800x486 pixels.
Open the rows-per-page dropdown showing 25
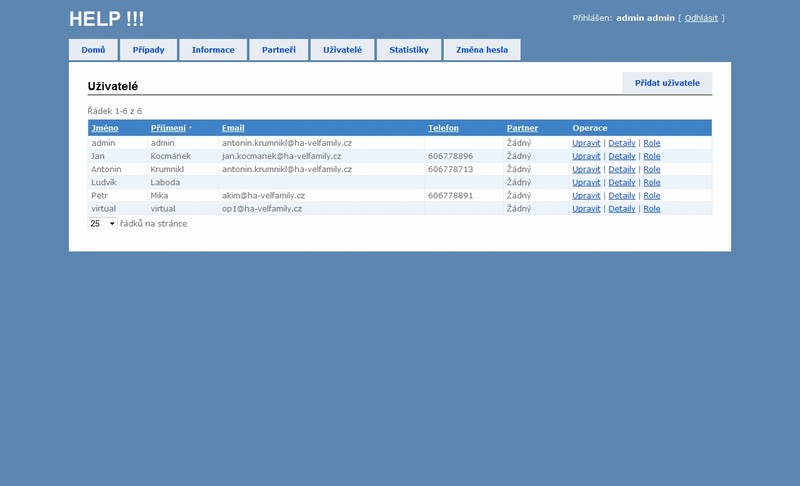pos(103,223)
